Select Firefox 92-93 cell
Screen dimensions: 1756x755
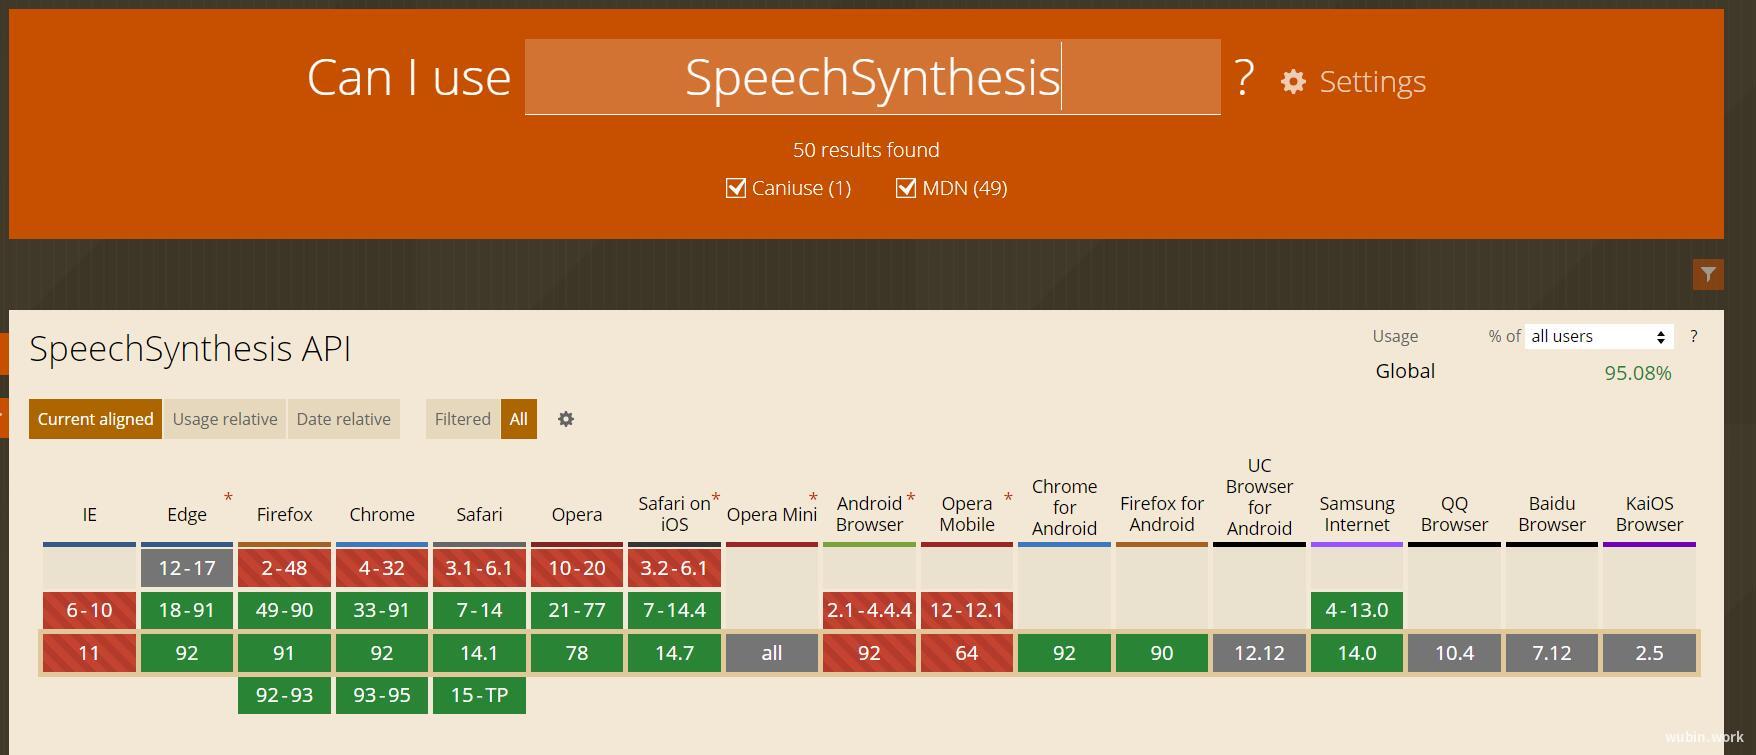[284, 695]
